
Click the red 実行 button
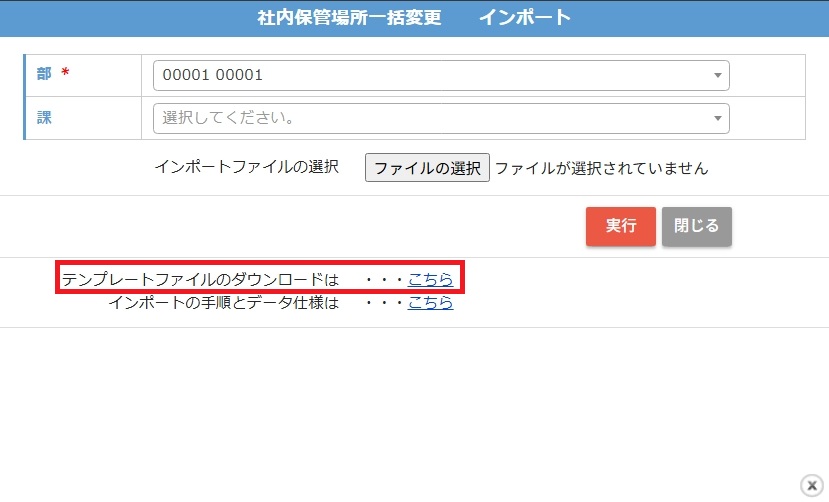tap(620, 226)
